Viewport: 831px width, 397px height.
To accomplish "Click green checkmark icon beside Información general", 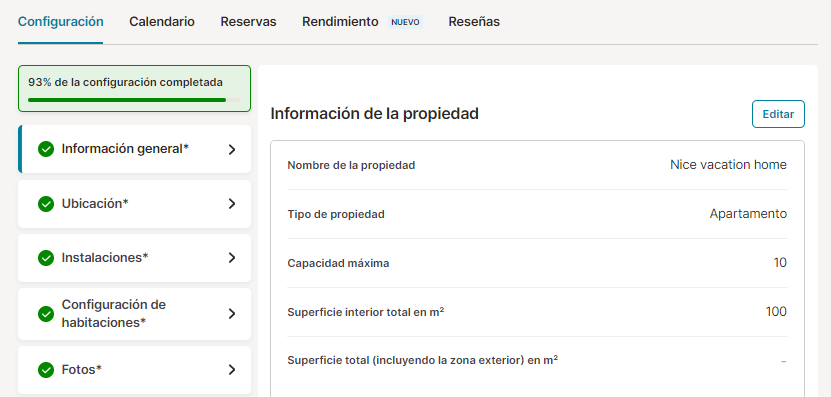I will 46,149.
